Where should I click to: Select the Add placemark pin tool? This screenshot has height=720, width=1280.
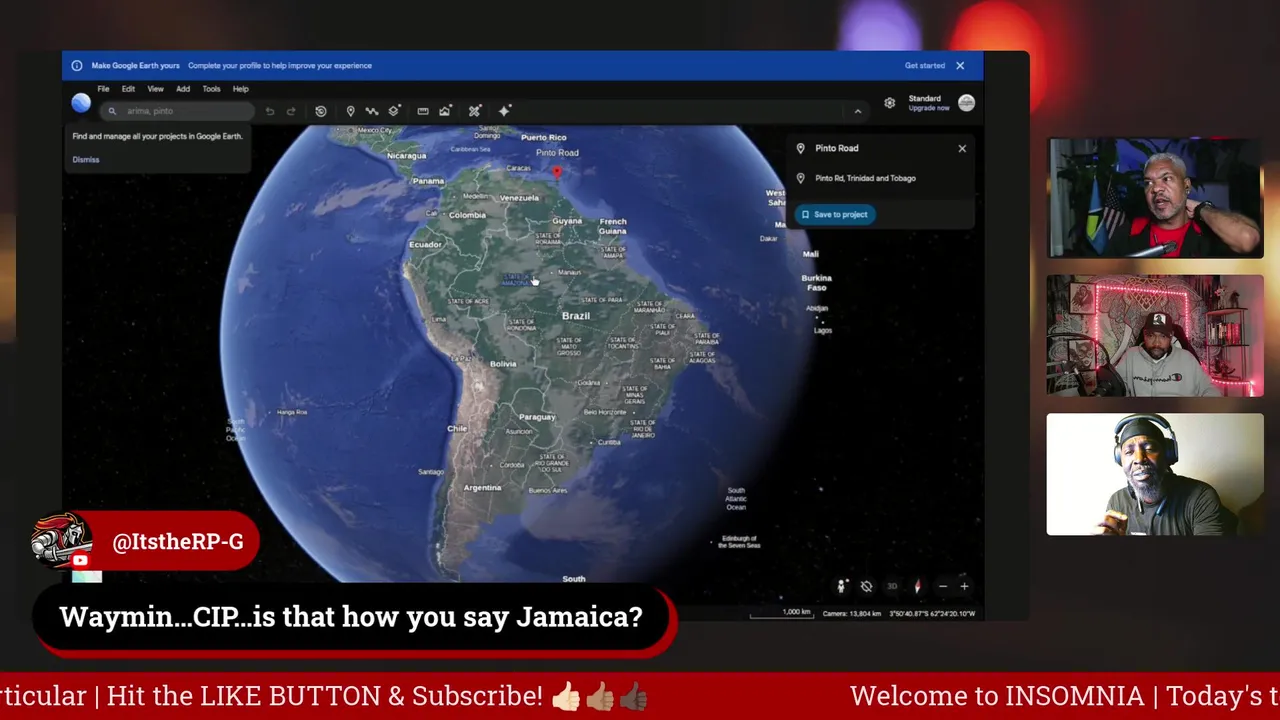(x=350, y=111)
